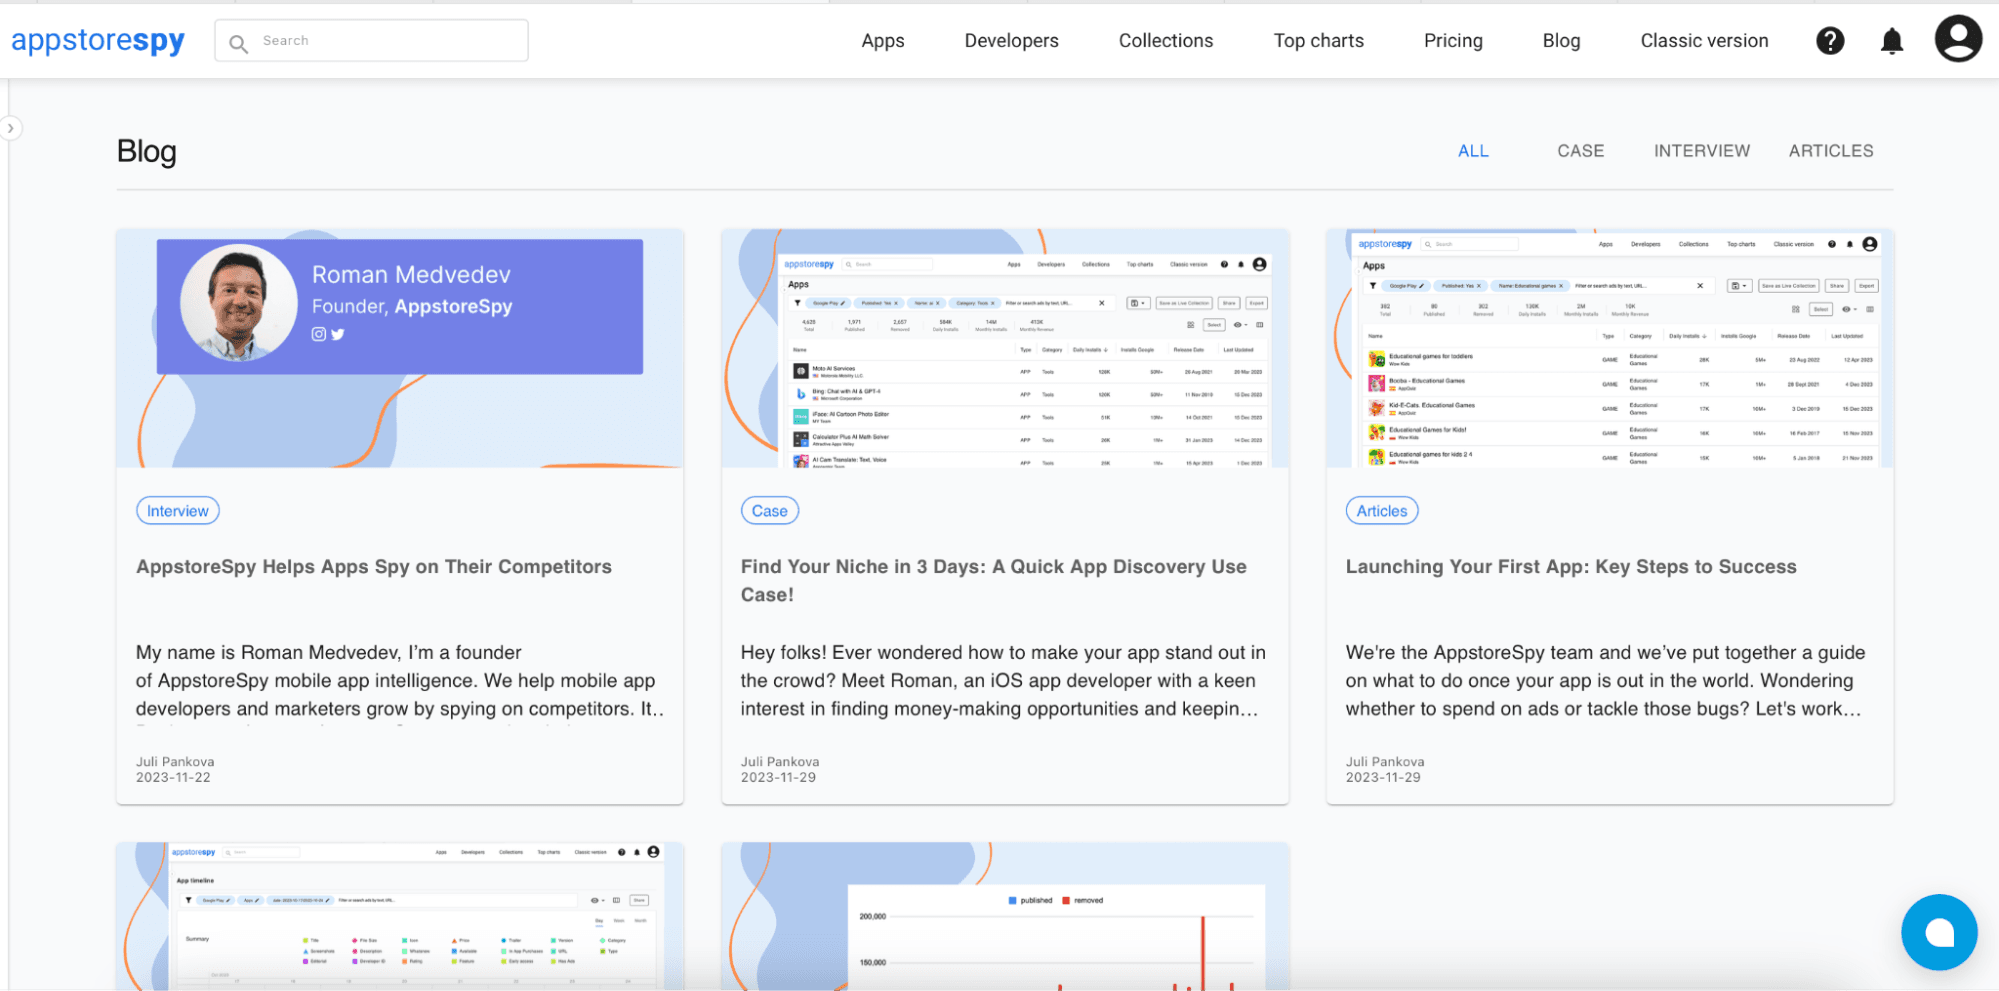The image size is (1999, 991).
Task: Open the user account avatar icon
Action: [1957, 40]
